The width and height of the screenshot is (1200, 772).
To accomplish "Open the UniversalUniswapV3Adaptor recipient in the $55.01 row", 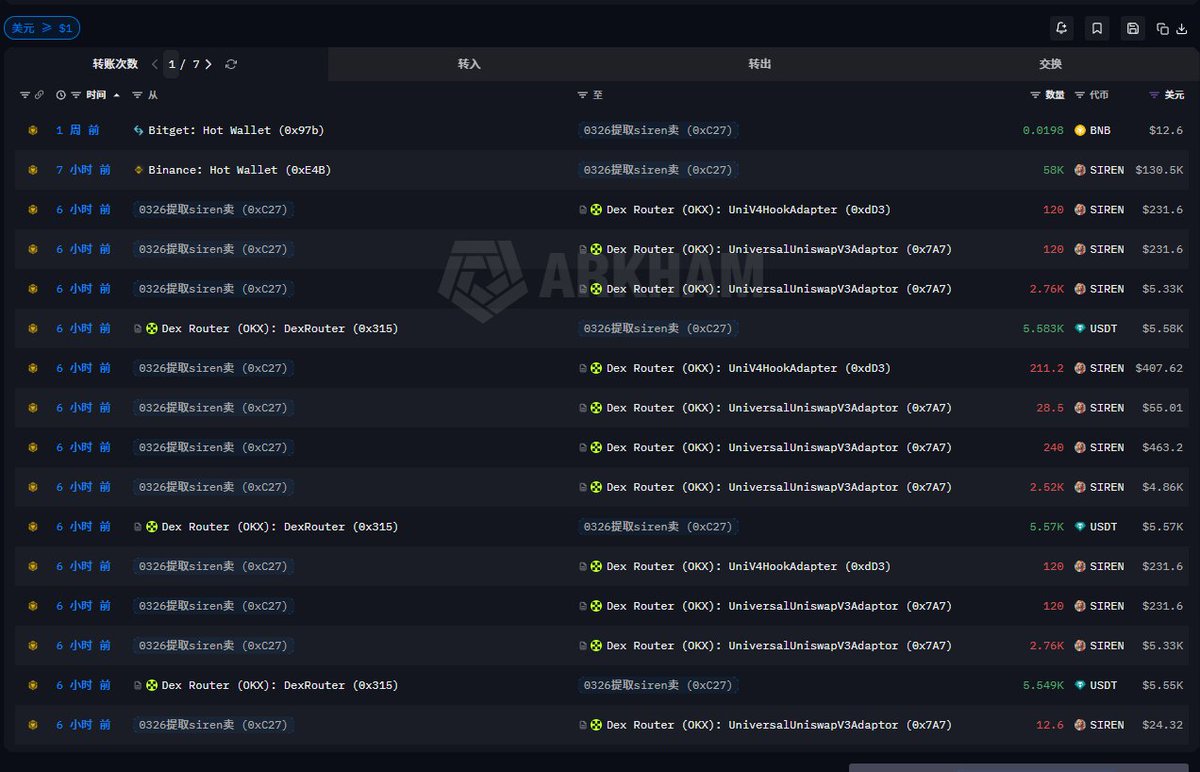I will pyautogui.click(x=779, y=408).
